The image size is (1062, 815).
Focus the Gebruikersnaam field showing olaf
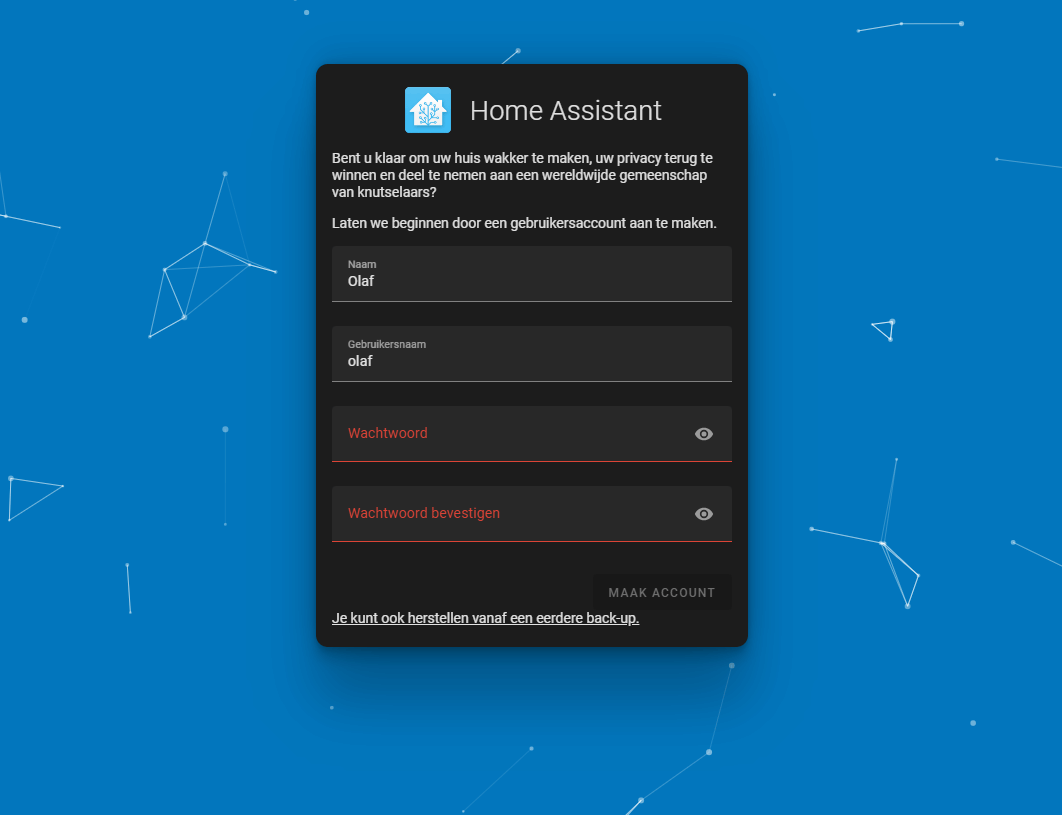500,354
